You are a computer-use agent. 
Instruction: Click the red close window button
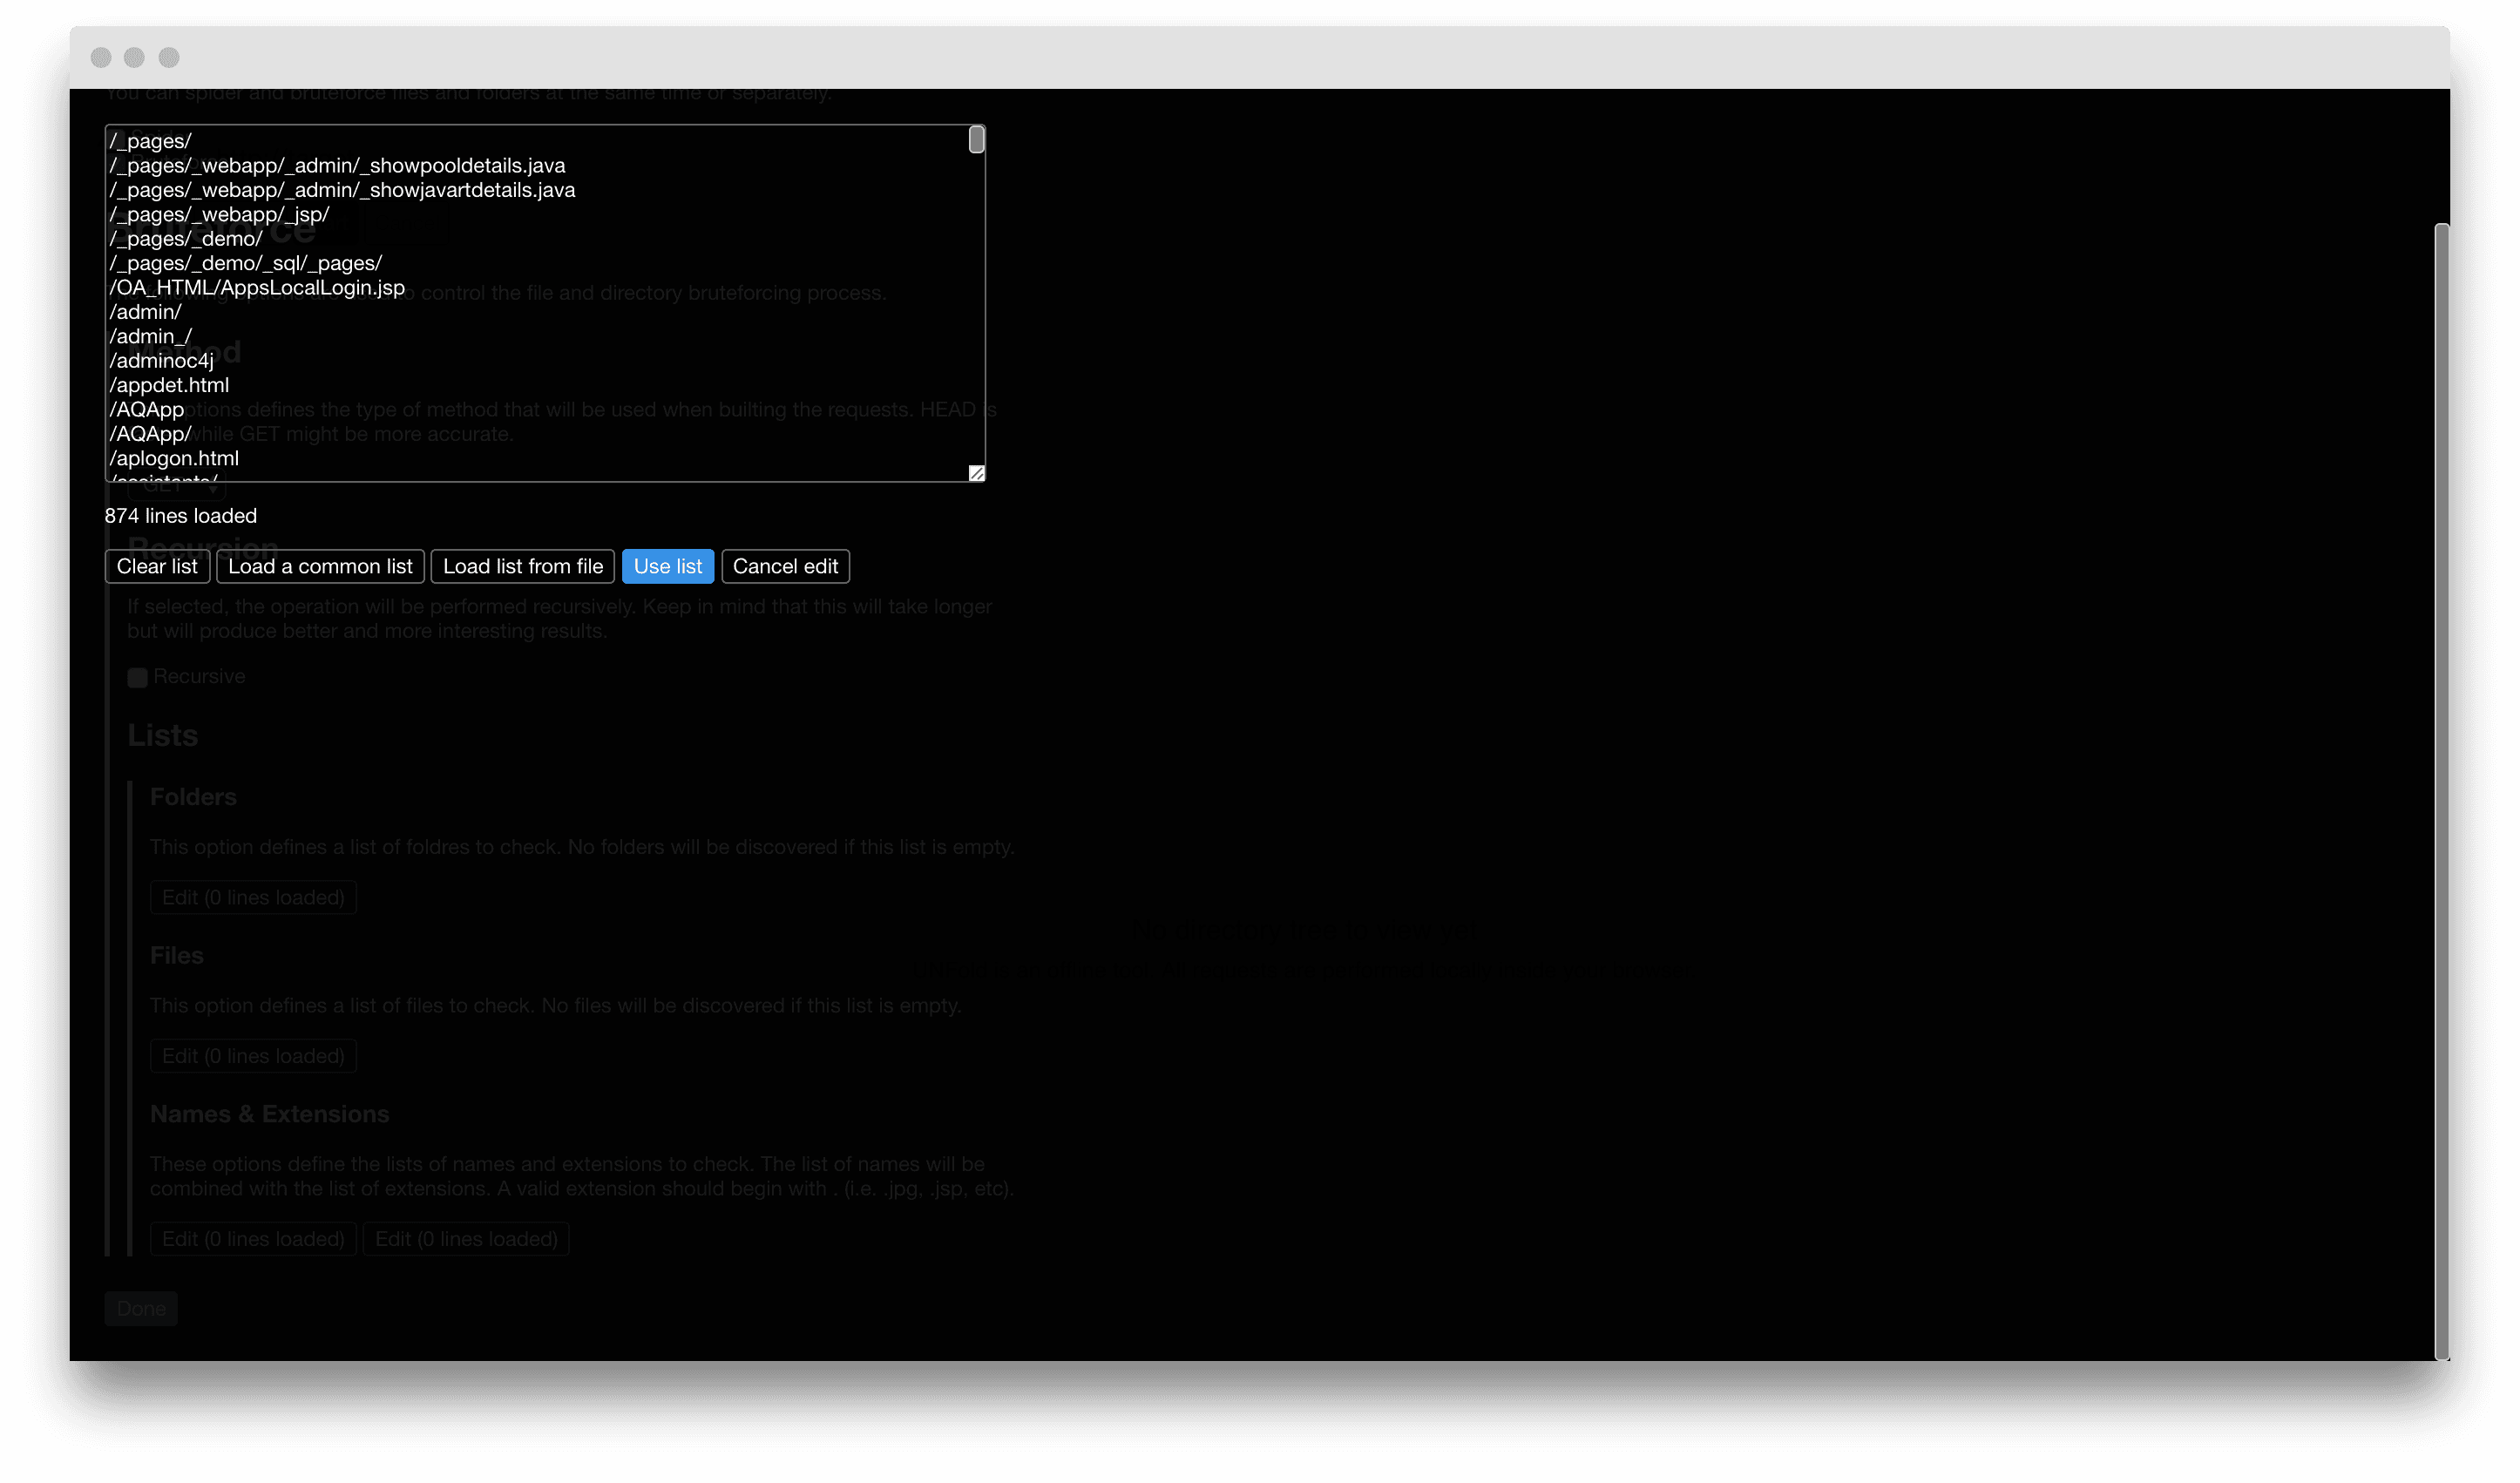(x=101, y=57)
